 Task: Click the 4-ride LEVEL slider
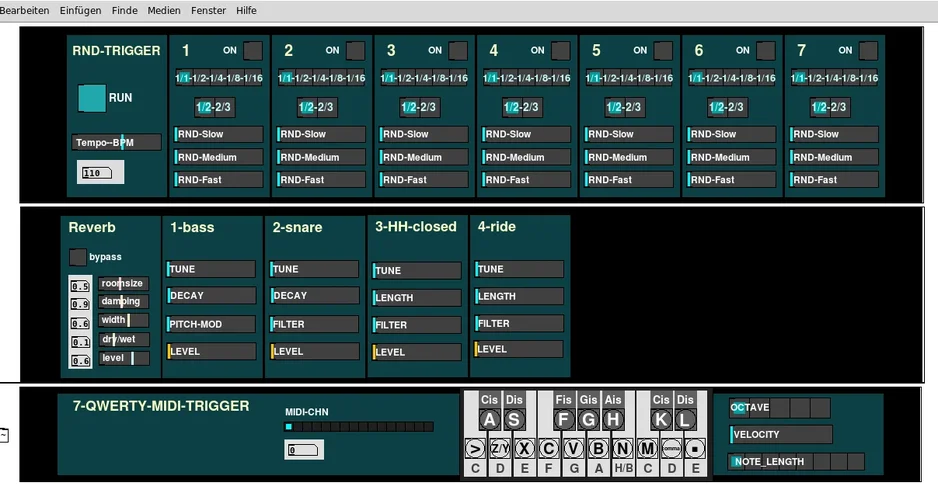point(519,350)
